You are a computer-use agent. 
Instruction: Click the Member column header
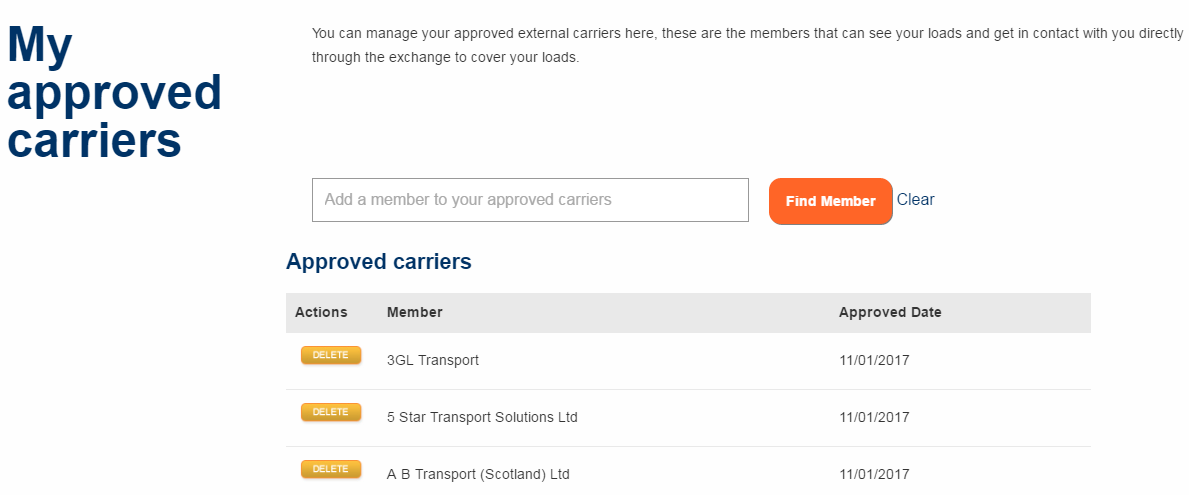click(x=414, y=312)
